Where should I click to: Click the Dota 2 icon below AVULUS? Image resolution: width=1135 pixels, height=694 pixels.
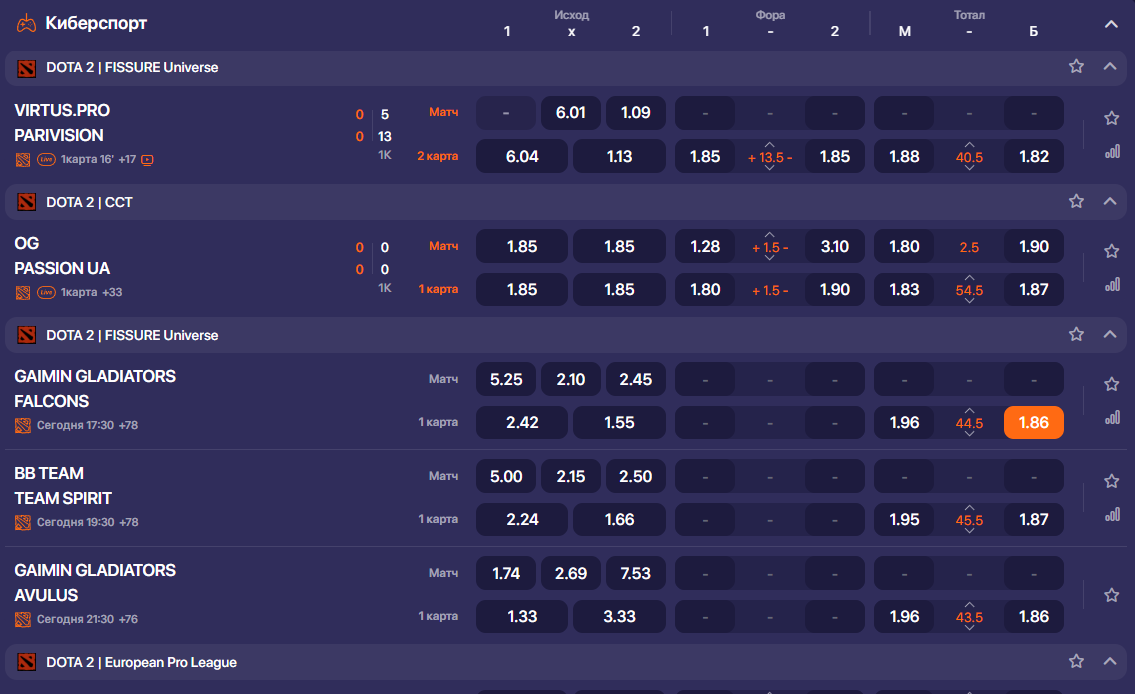tap(23, 619)
